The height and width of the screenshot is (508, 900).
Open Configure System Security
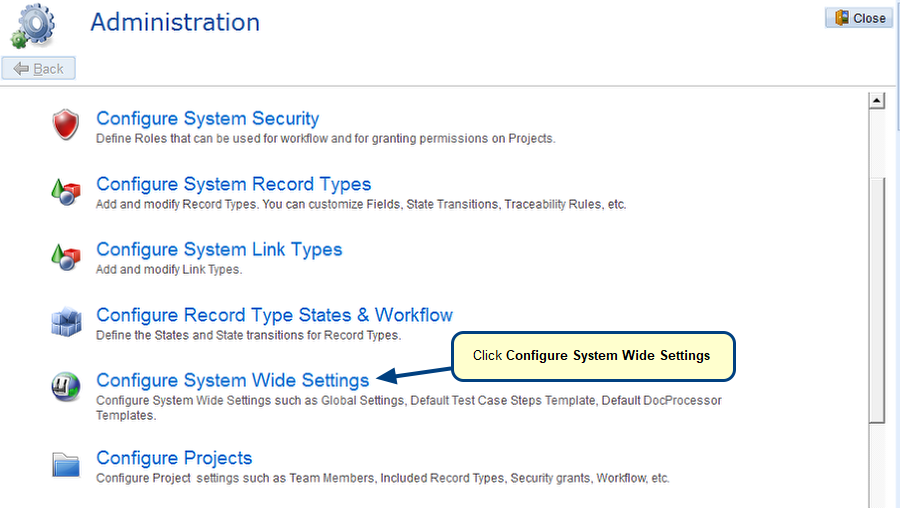point(207,118)
